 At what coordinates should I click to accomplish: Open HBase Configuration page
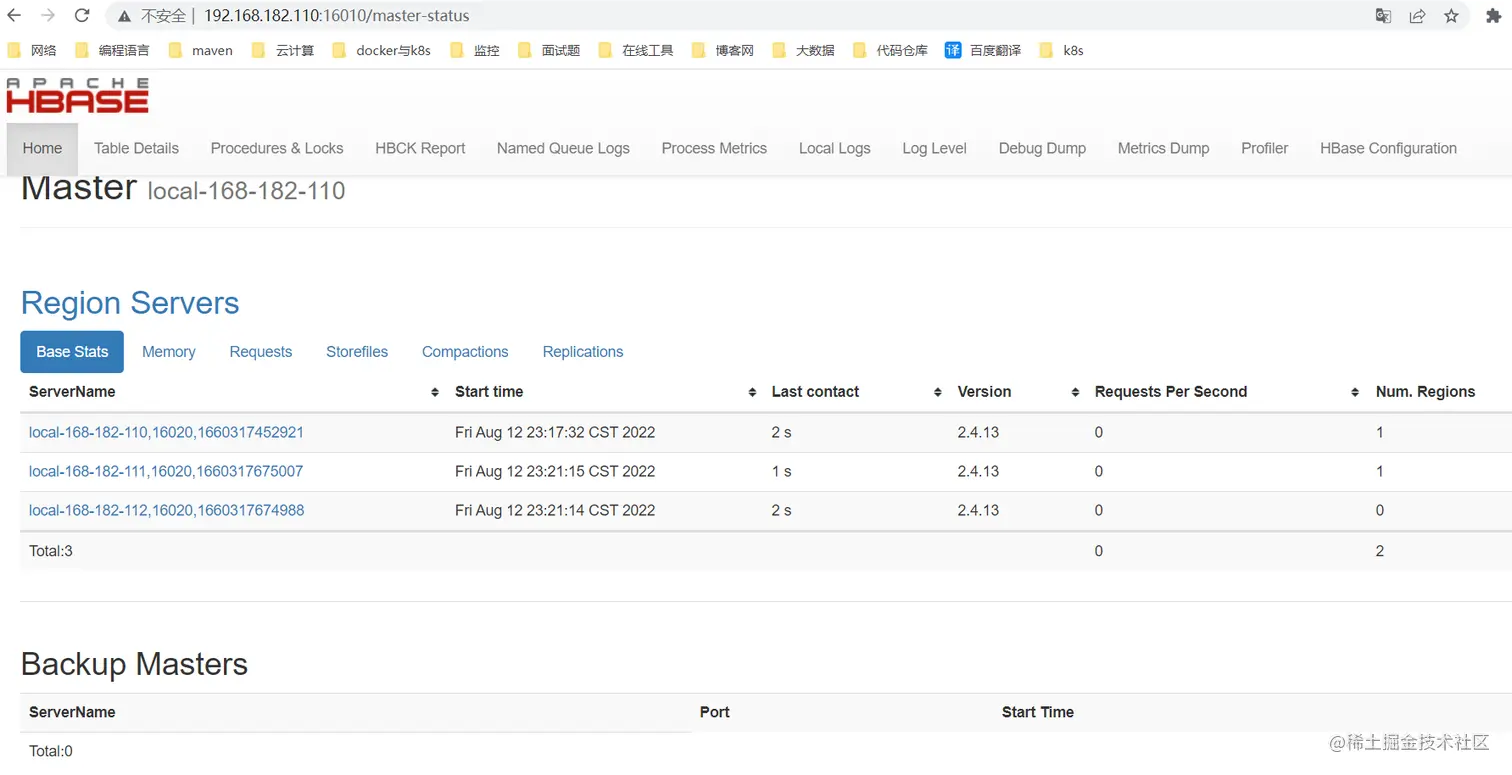click(1388, 148)
